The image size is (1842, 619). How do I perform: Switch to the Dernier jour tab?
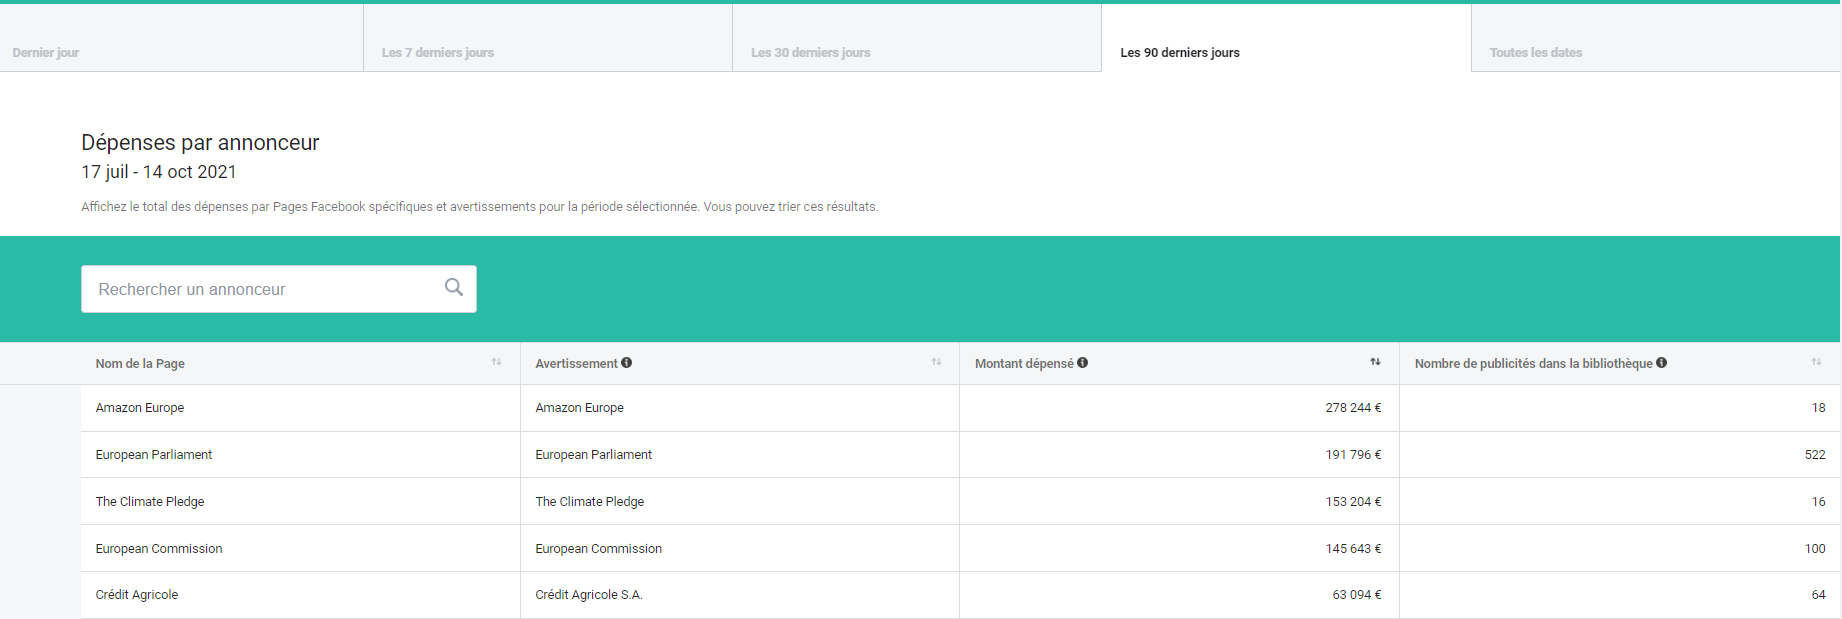coord(181,38)
